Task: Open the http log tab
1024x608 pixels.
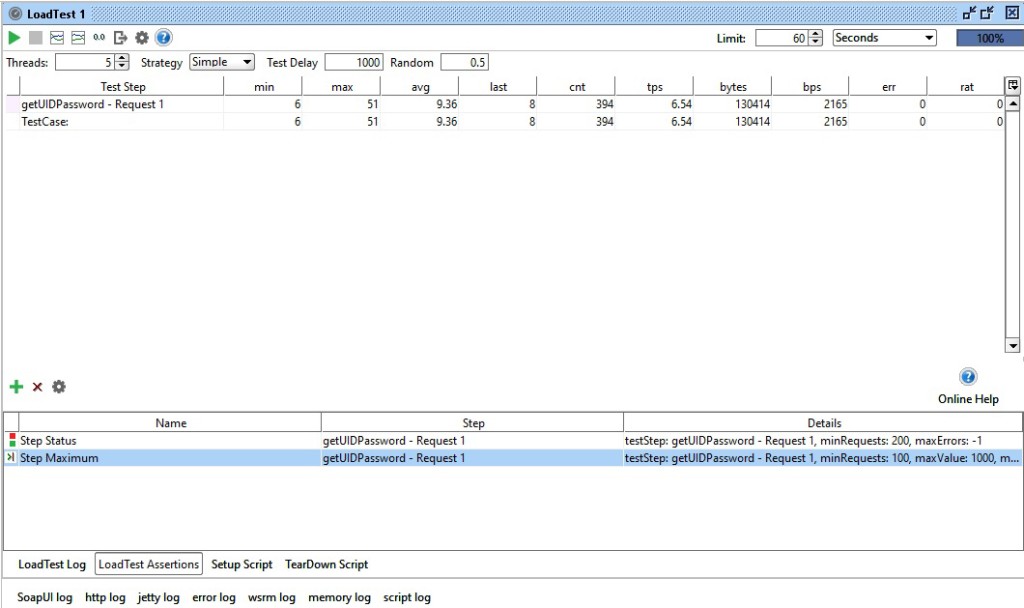Action: pos(105,598)
